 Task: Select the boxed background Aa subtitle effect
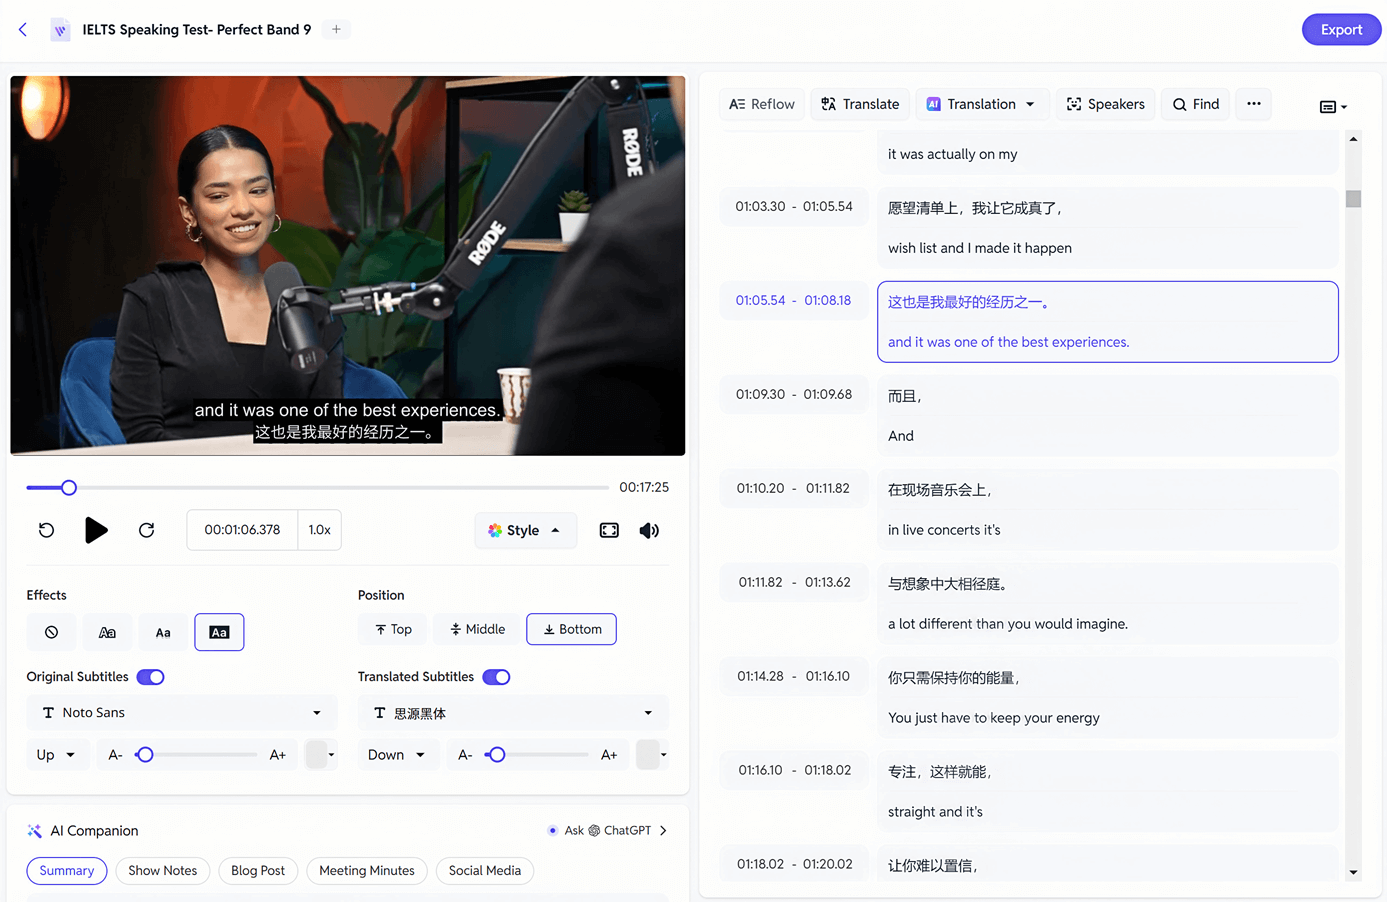pos(219,632)
